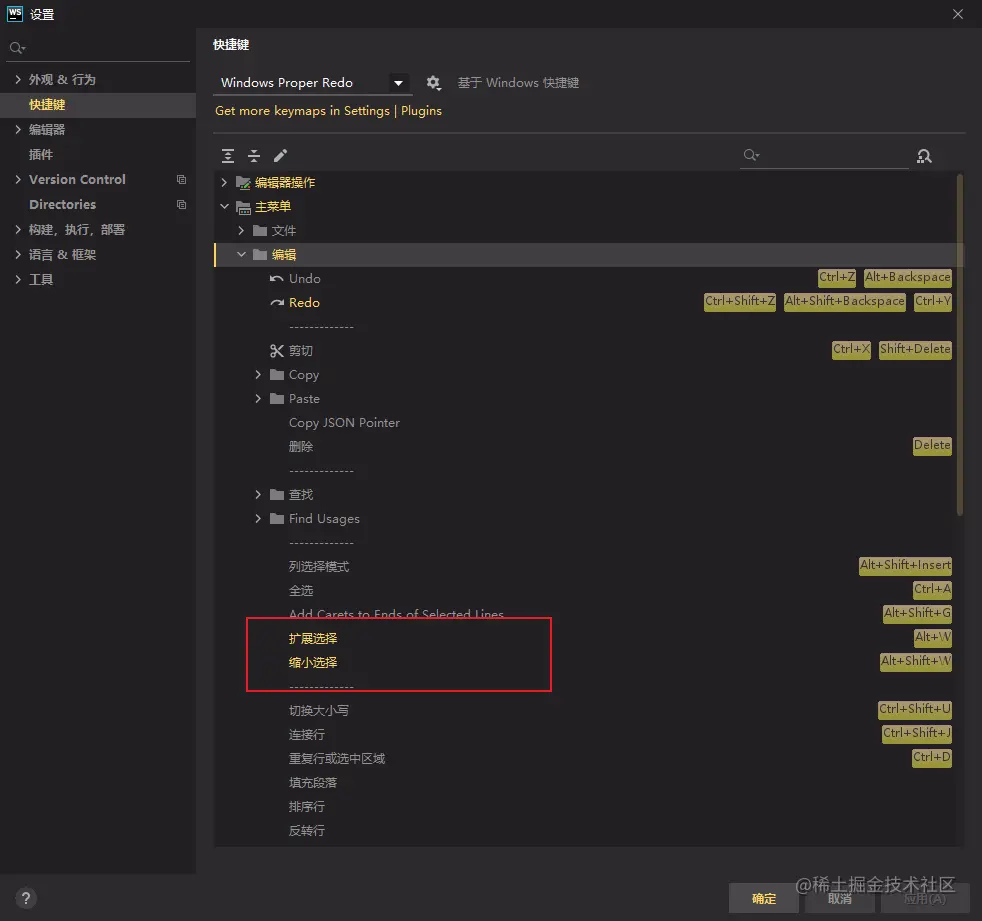Open the 插件 settings page
This screenshot has width=982, height=921.
pyautogui.click(x=98, y=155)
